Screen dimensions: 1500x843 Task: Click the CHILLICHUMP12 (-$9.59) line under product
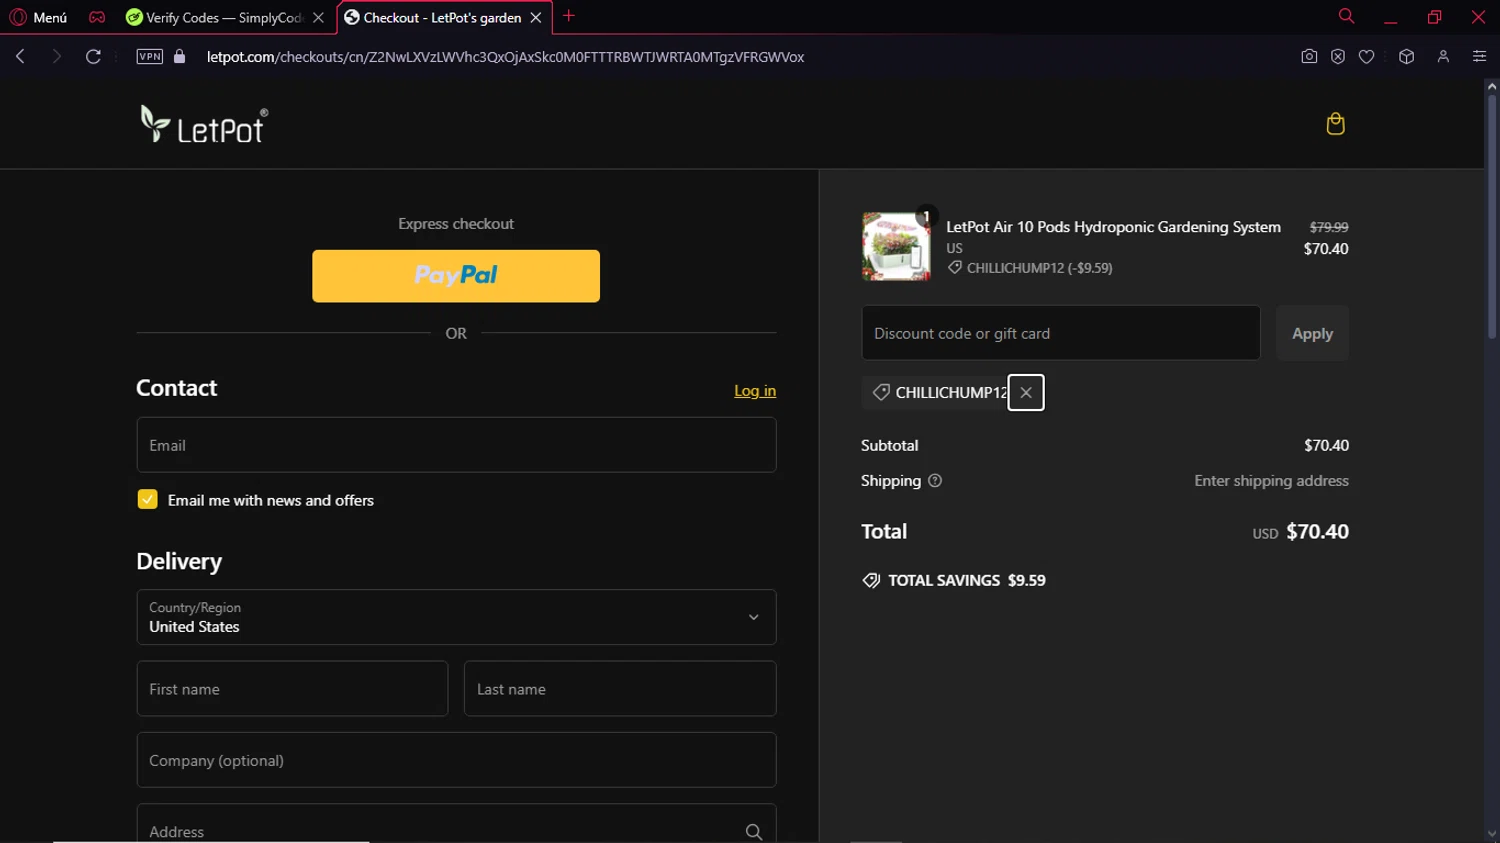1030,268
